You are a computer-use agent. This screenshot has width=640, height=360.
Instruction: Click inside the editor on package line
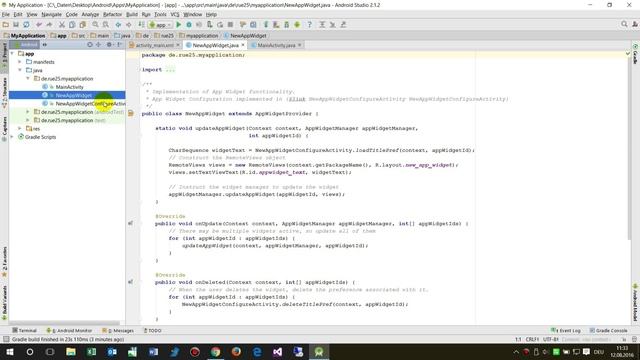193,55
